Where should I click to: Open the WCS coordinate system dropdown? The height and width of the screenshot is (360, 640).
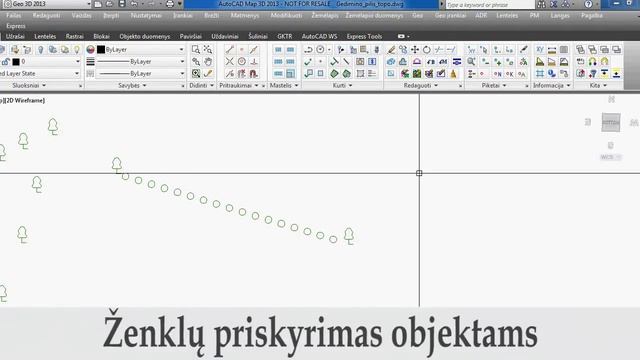click(611, 157)
